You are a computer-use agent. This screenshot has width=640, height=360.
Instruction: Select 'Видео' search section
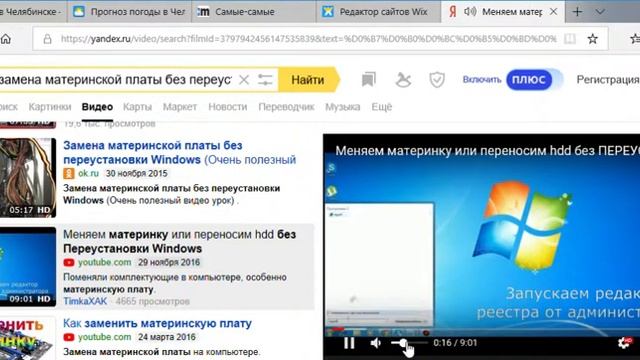click(x=97, y=107)
